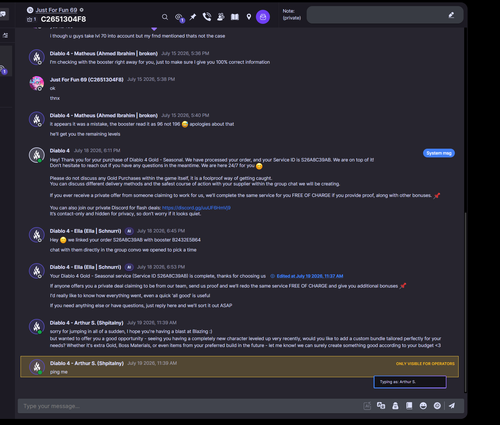Click the greyed AI assist icon in composer
The width and height of the screenshot is (500, 425).
coord(367,406)
